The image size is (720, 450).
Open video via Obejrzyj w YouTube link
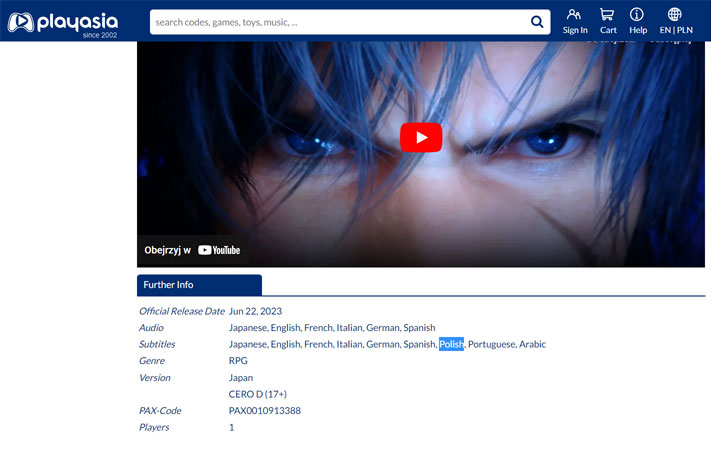(x=192, y=250)
